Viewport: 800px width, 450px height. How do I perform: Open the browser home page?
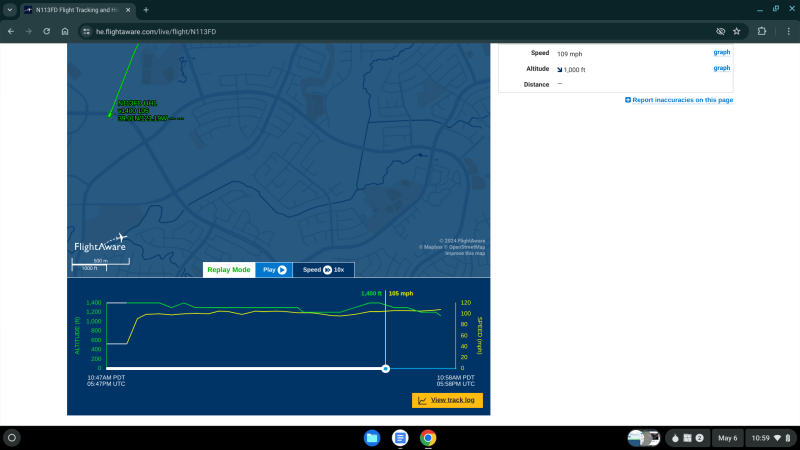(x=65, y=31)
